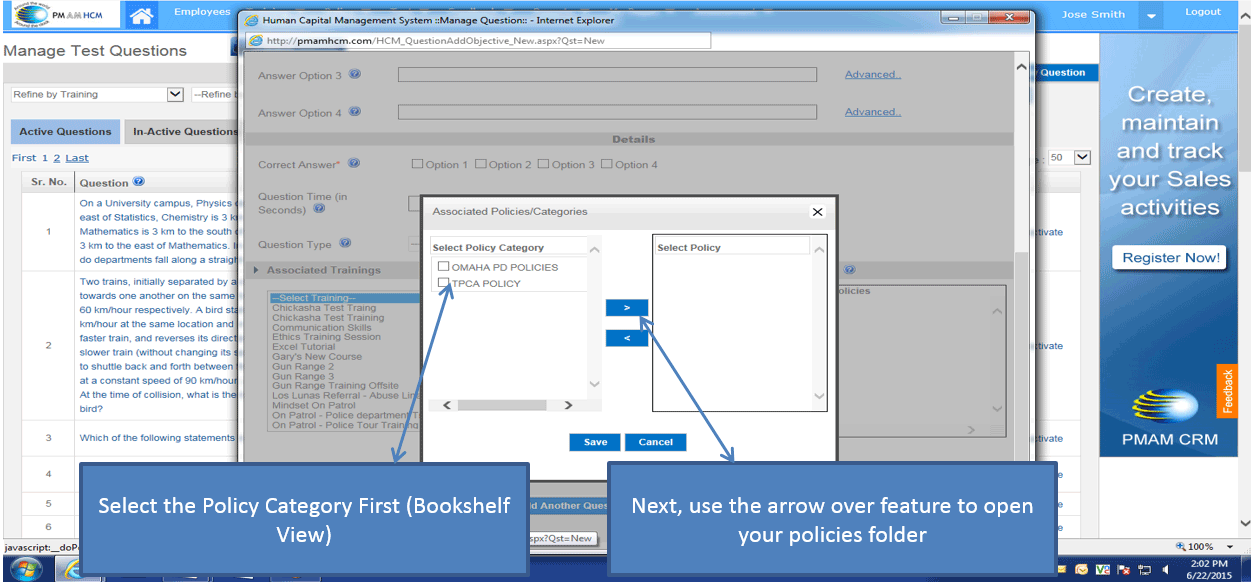Open help icon beside Answer Option 3
Image resolution: width=1251 pixels, height=582 pixels.
355,75
